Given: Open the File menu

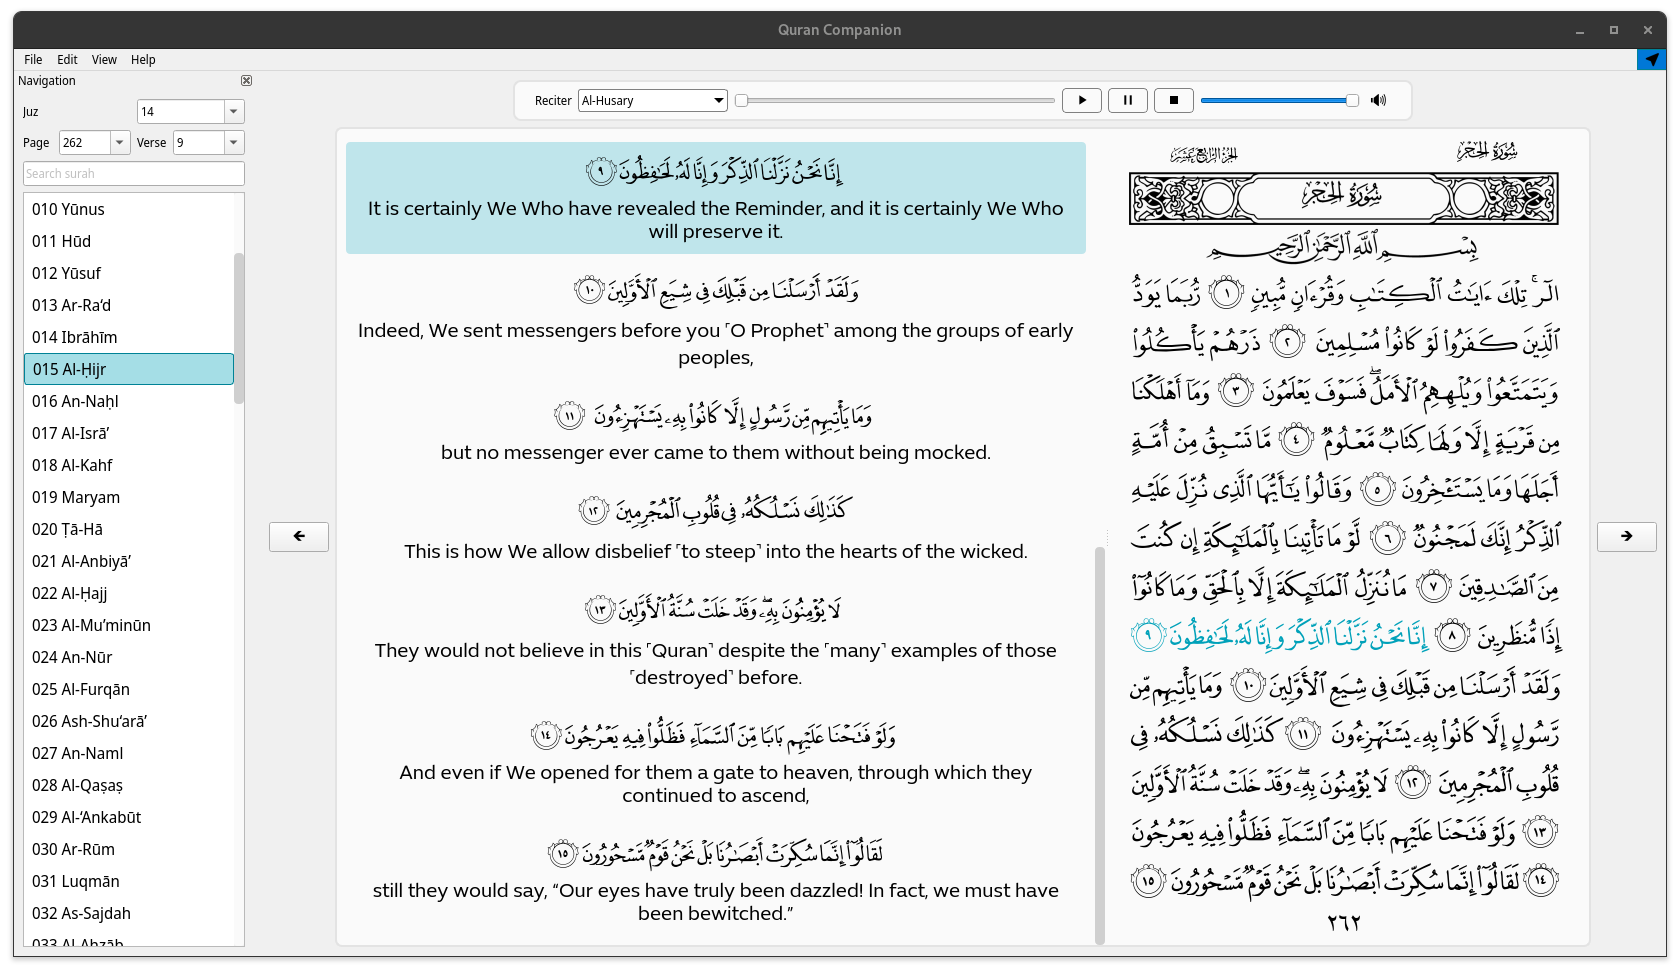Looking at the screenshot, I should 33,60.
